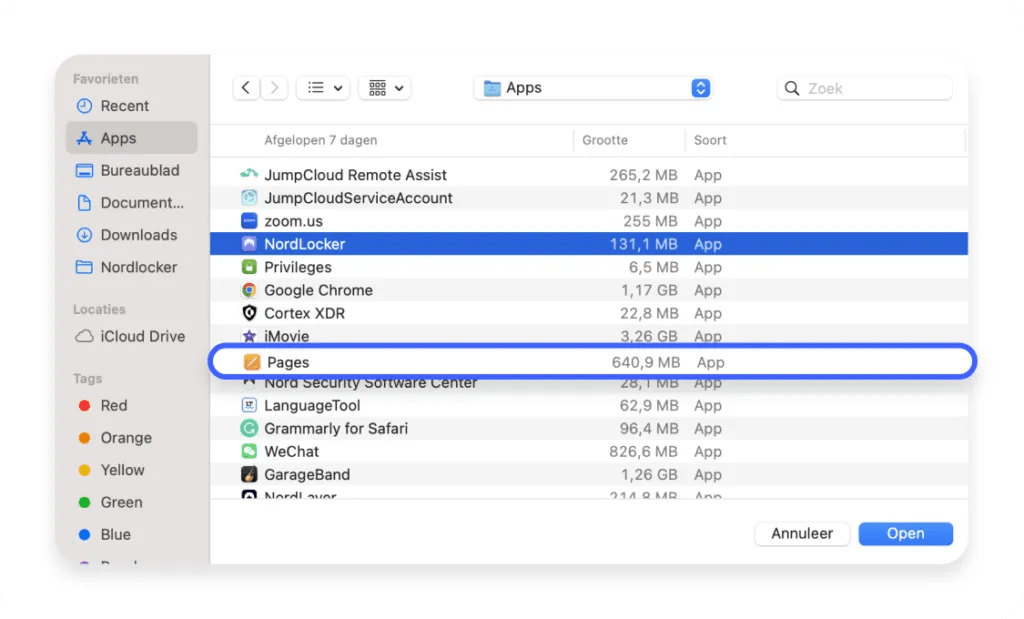Open iCloud Drive in the sidebar
1024x619 pixels.
(131, 336)
